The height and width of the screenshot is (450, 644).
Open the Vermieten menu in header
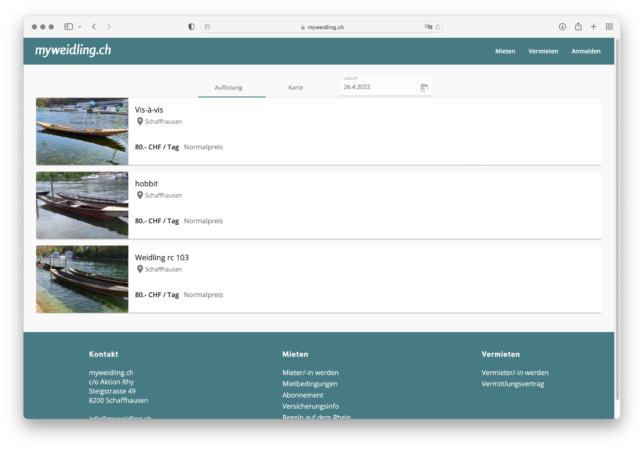(543, 51)
